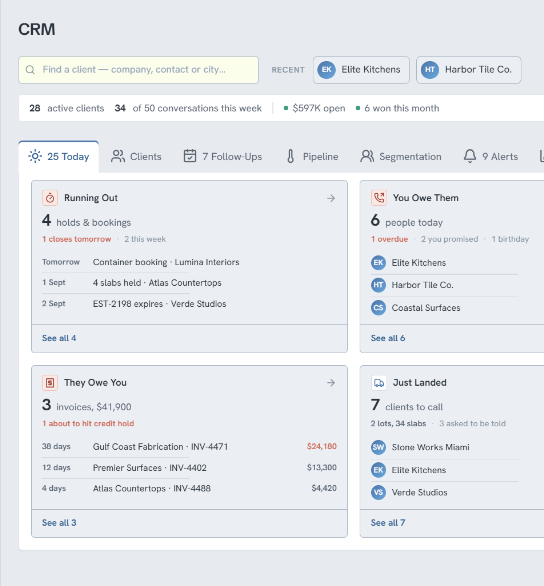The image size is (544, 586).
Task: Click 2 you promised text
Action: [449, 239]
